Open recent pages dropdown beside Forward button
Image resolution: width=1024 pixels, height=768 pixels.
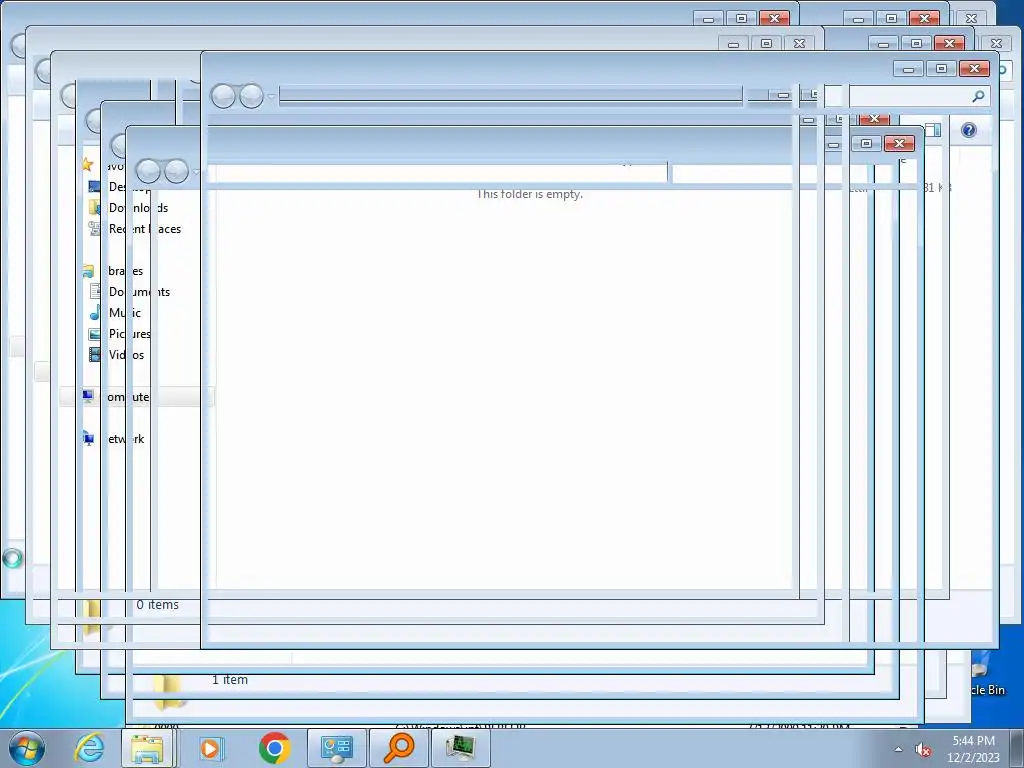click(x=271, y=97)
